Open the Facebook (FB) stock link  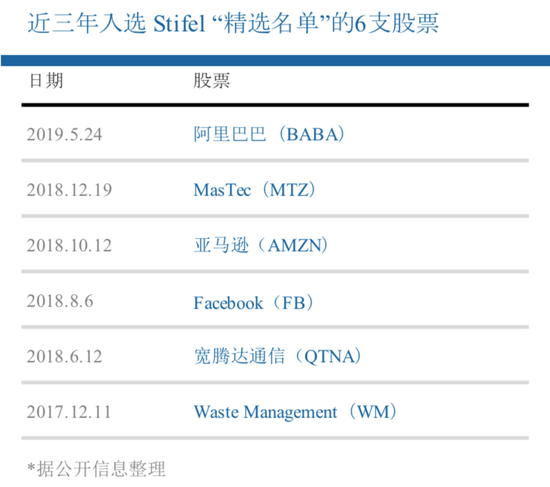click(x=253, y=303)
